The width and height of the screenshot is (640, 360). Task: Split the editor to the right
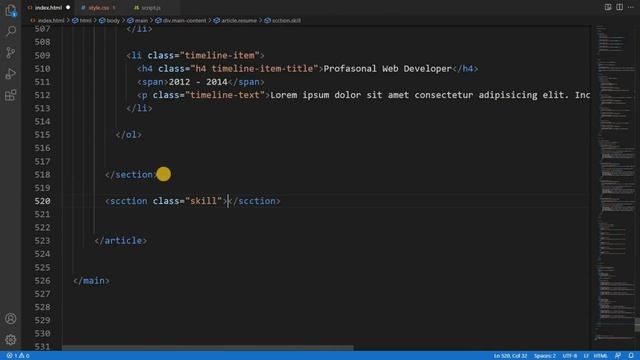619,7
